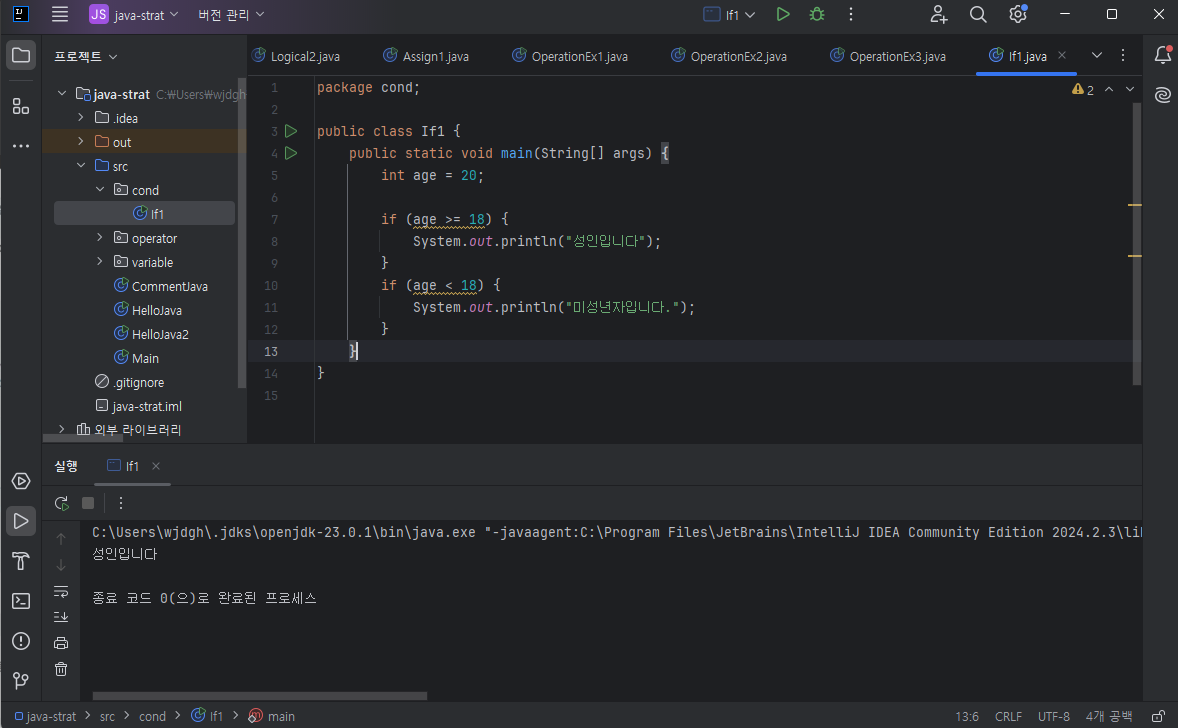Toggle the Project tool window folder icon
This screenshot has height=728, width=1178.
(20, 55)
